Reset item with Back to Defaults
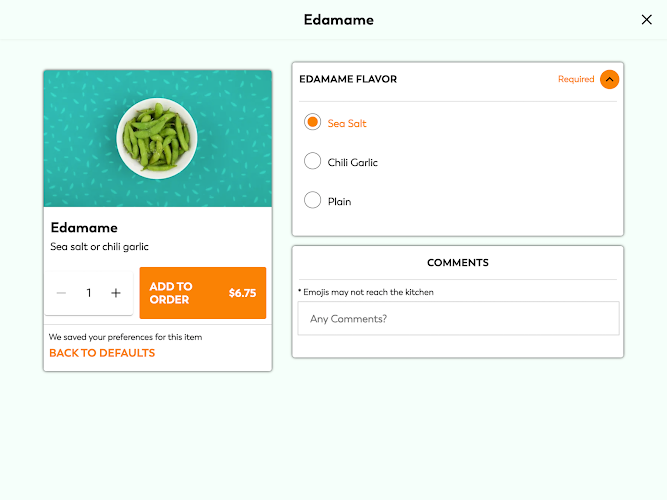The image size is (667, 500). (102, 353)
